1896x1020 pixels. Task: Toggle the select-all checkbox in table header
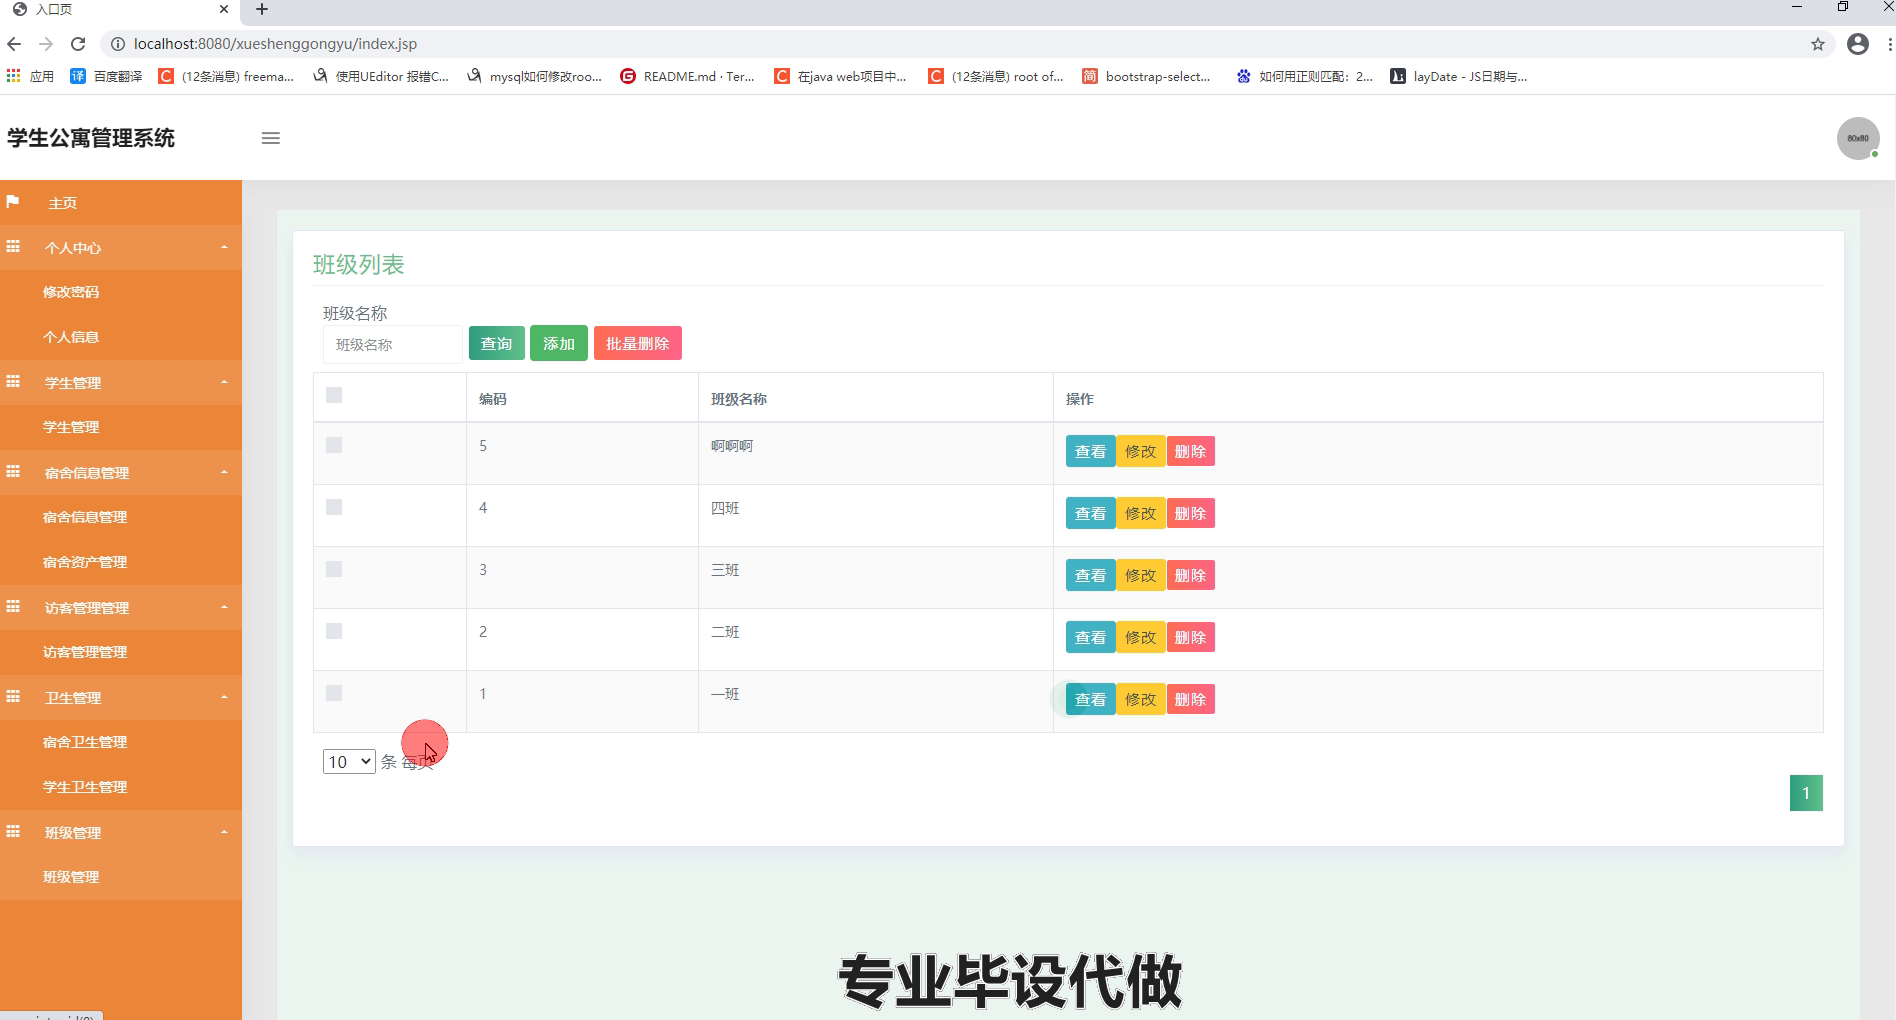(x=334, y=395)
